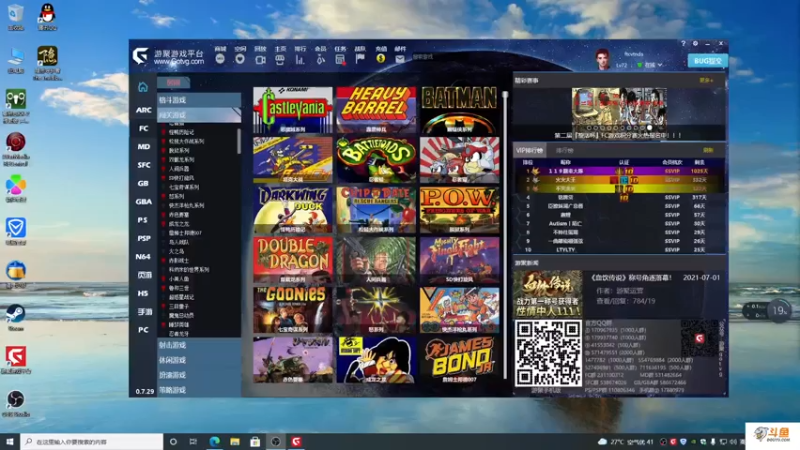Click the yellow refresh link above ranking
800x450 pixels.
coord(708,150)
